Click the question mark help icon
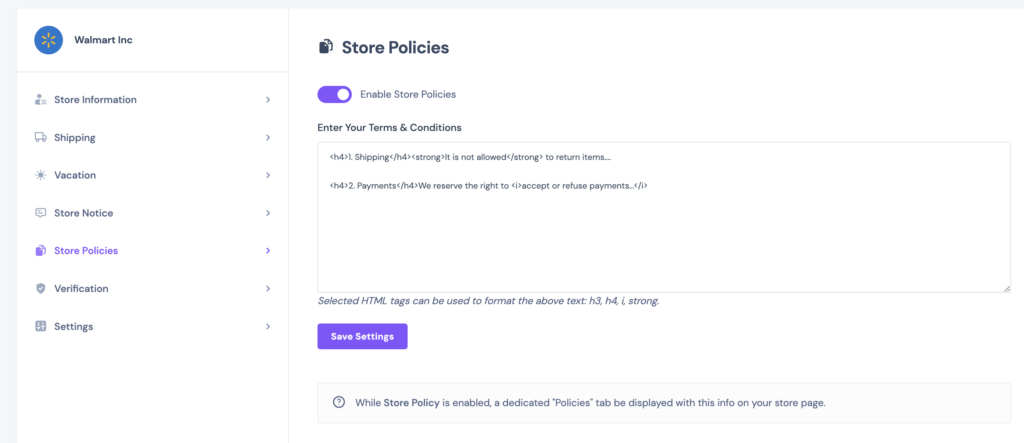1024x443 pixels. coord(339,402)
